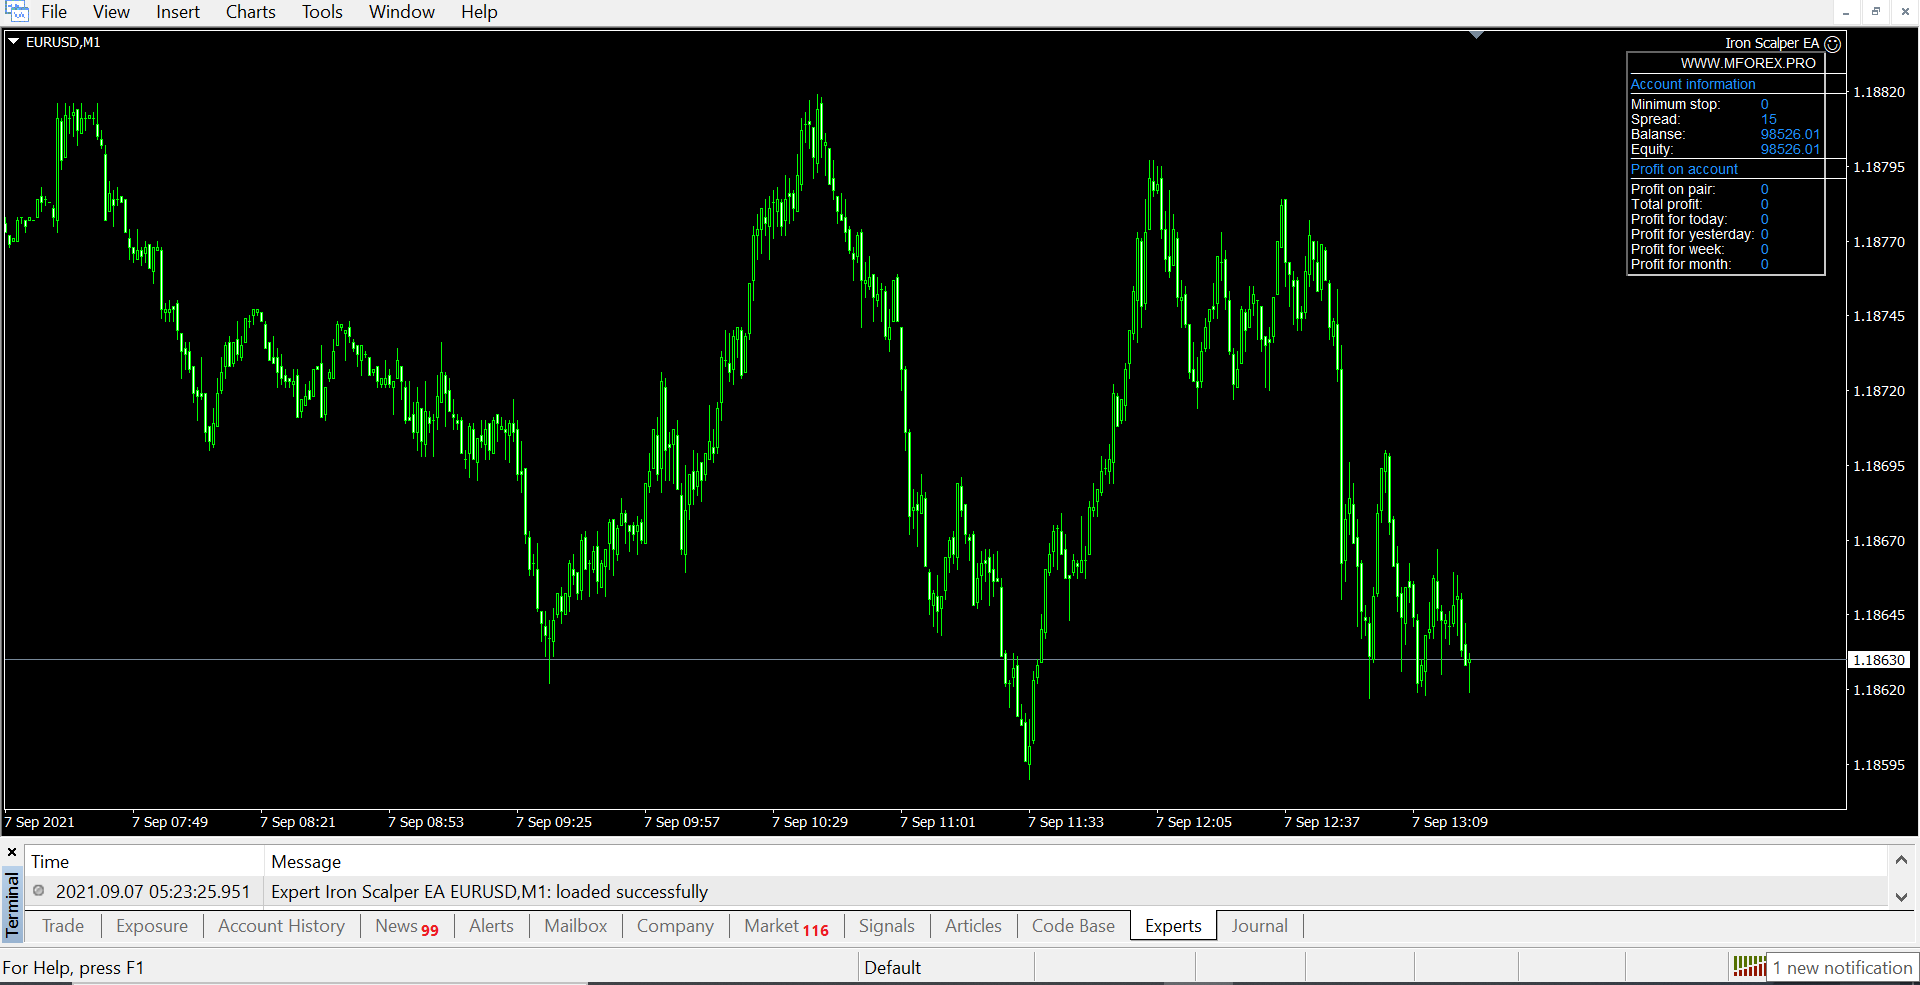Select the 'loaded successfully' log message row
1920x985 pixels.
tap(489, 891)
